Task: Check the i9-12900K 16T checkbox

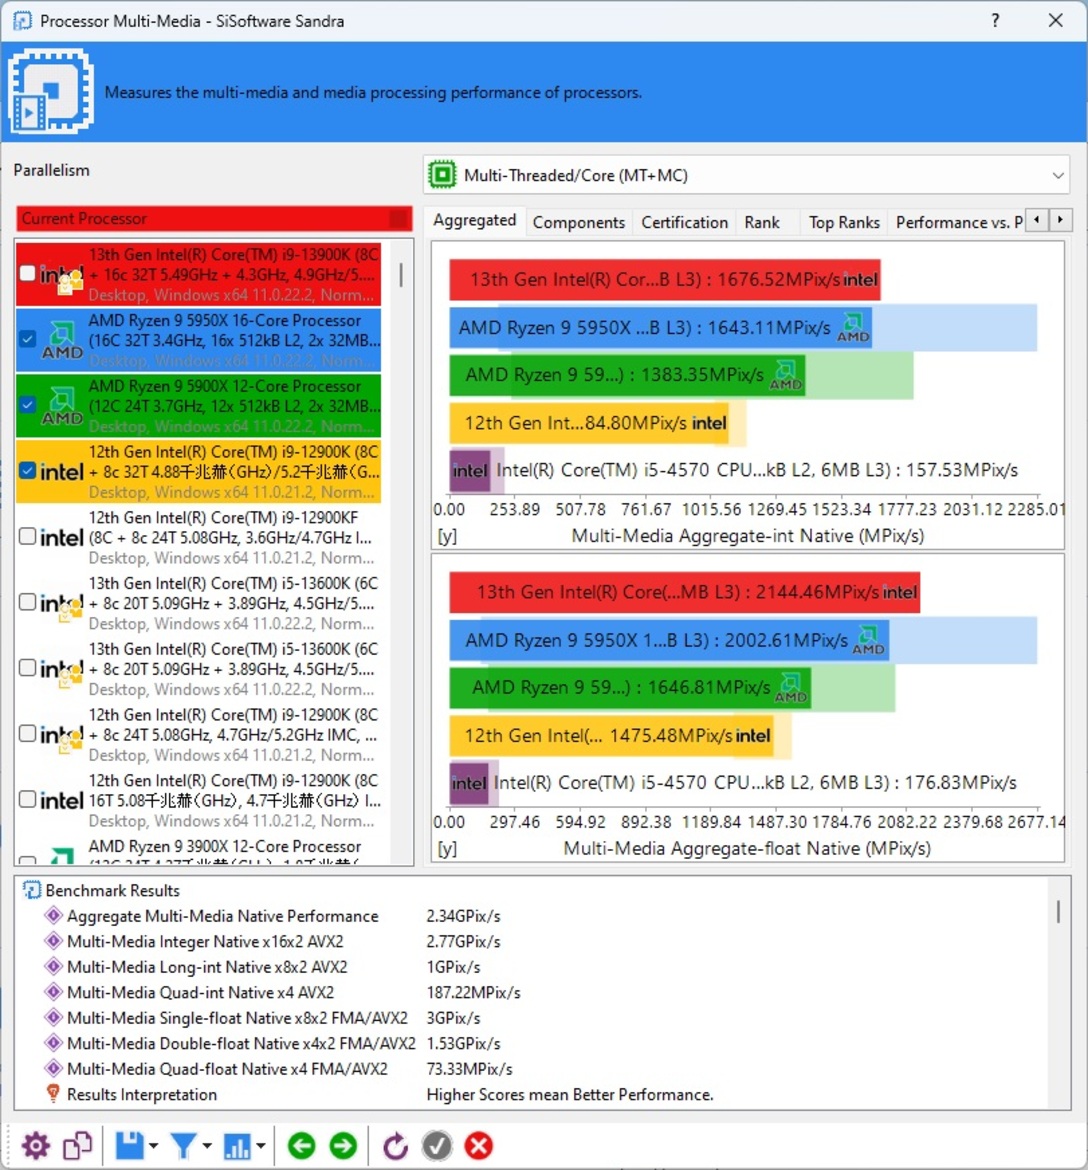Action: (x=28, y=799)
